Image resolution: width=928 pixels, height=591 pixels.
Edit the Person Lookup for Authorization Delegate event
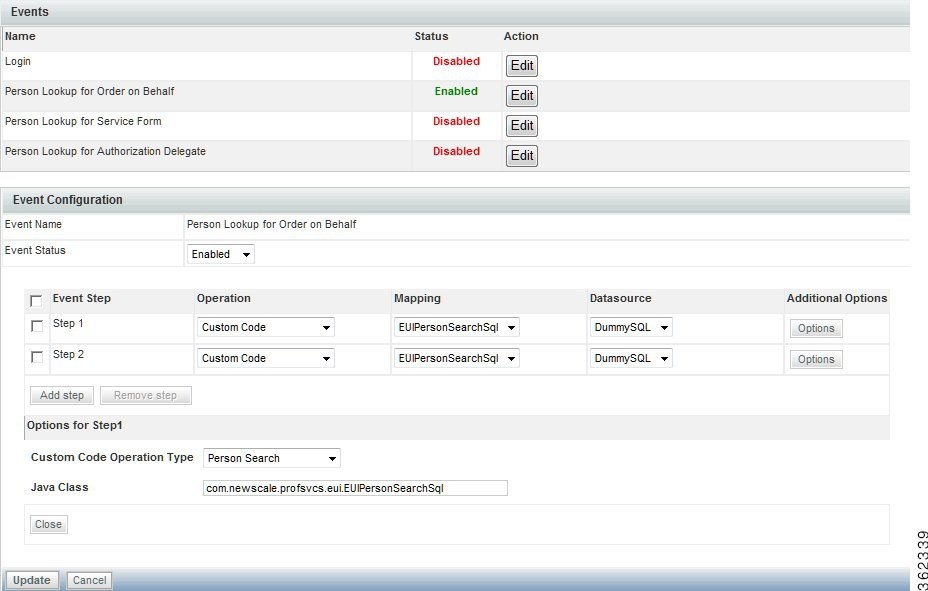pyautogui.click(x=521, y=155)
